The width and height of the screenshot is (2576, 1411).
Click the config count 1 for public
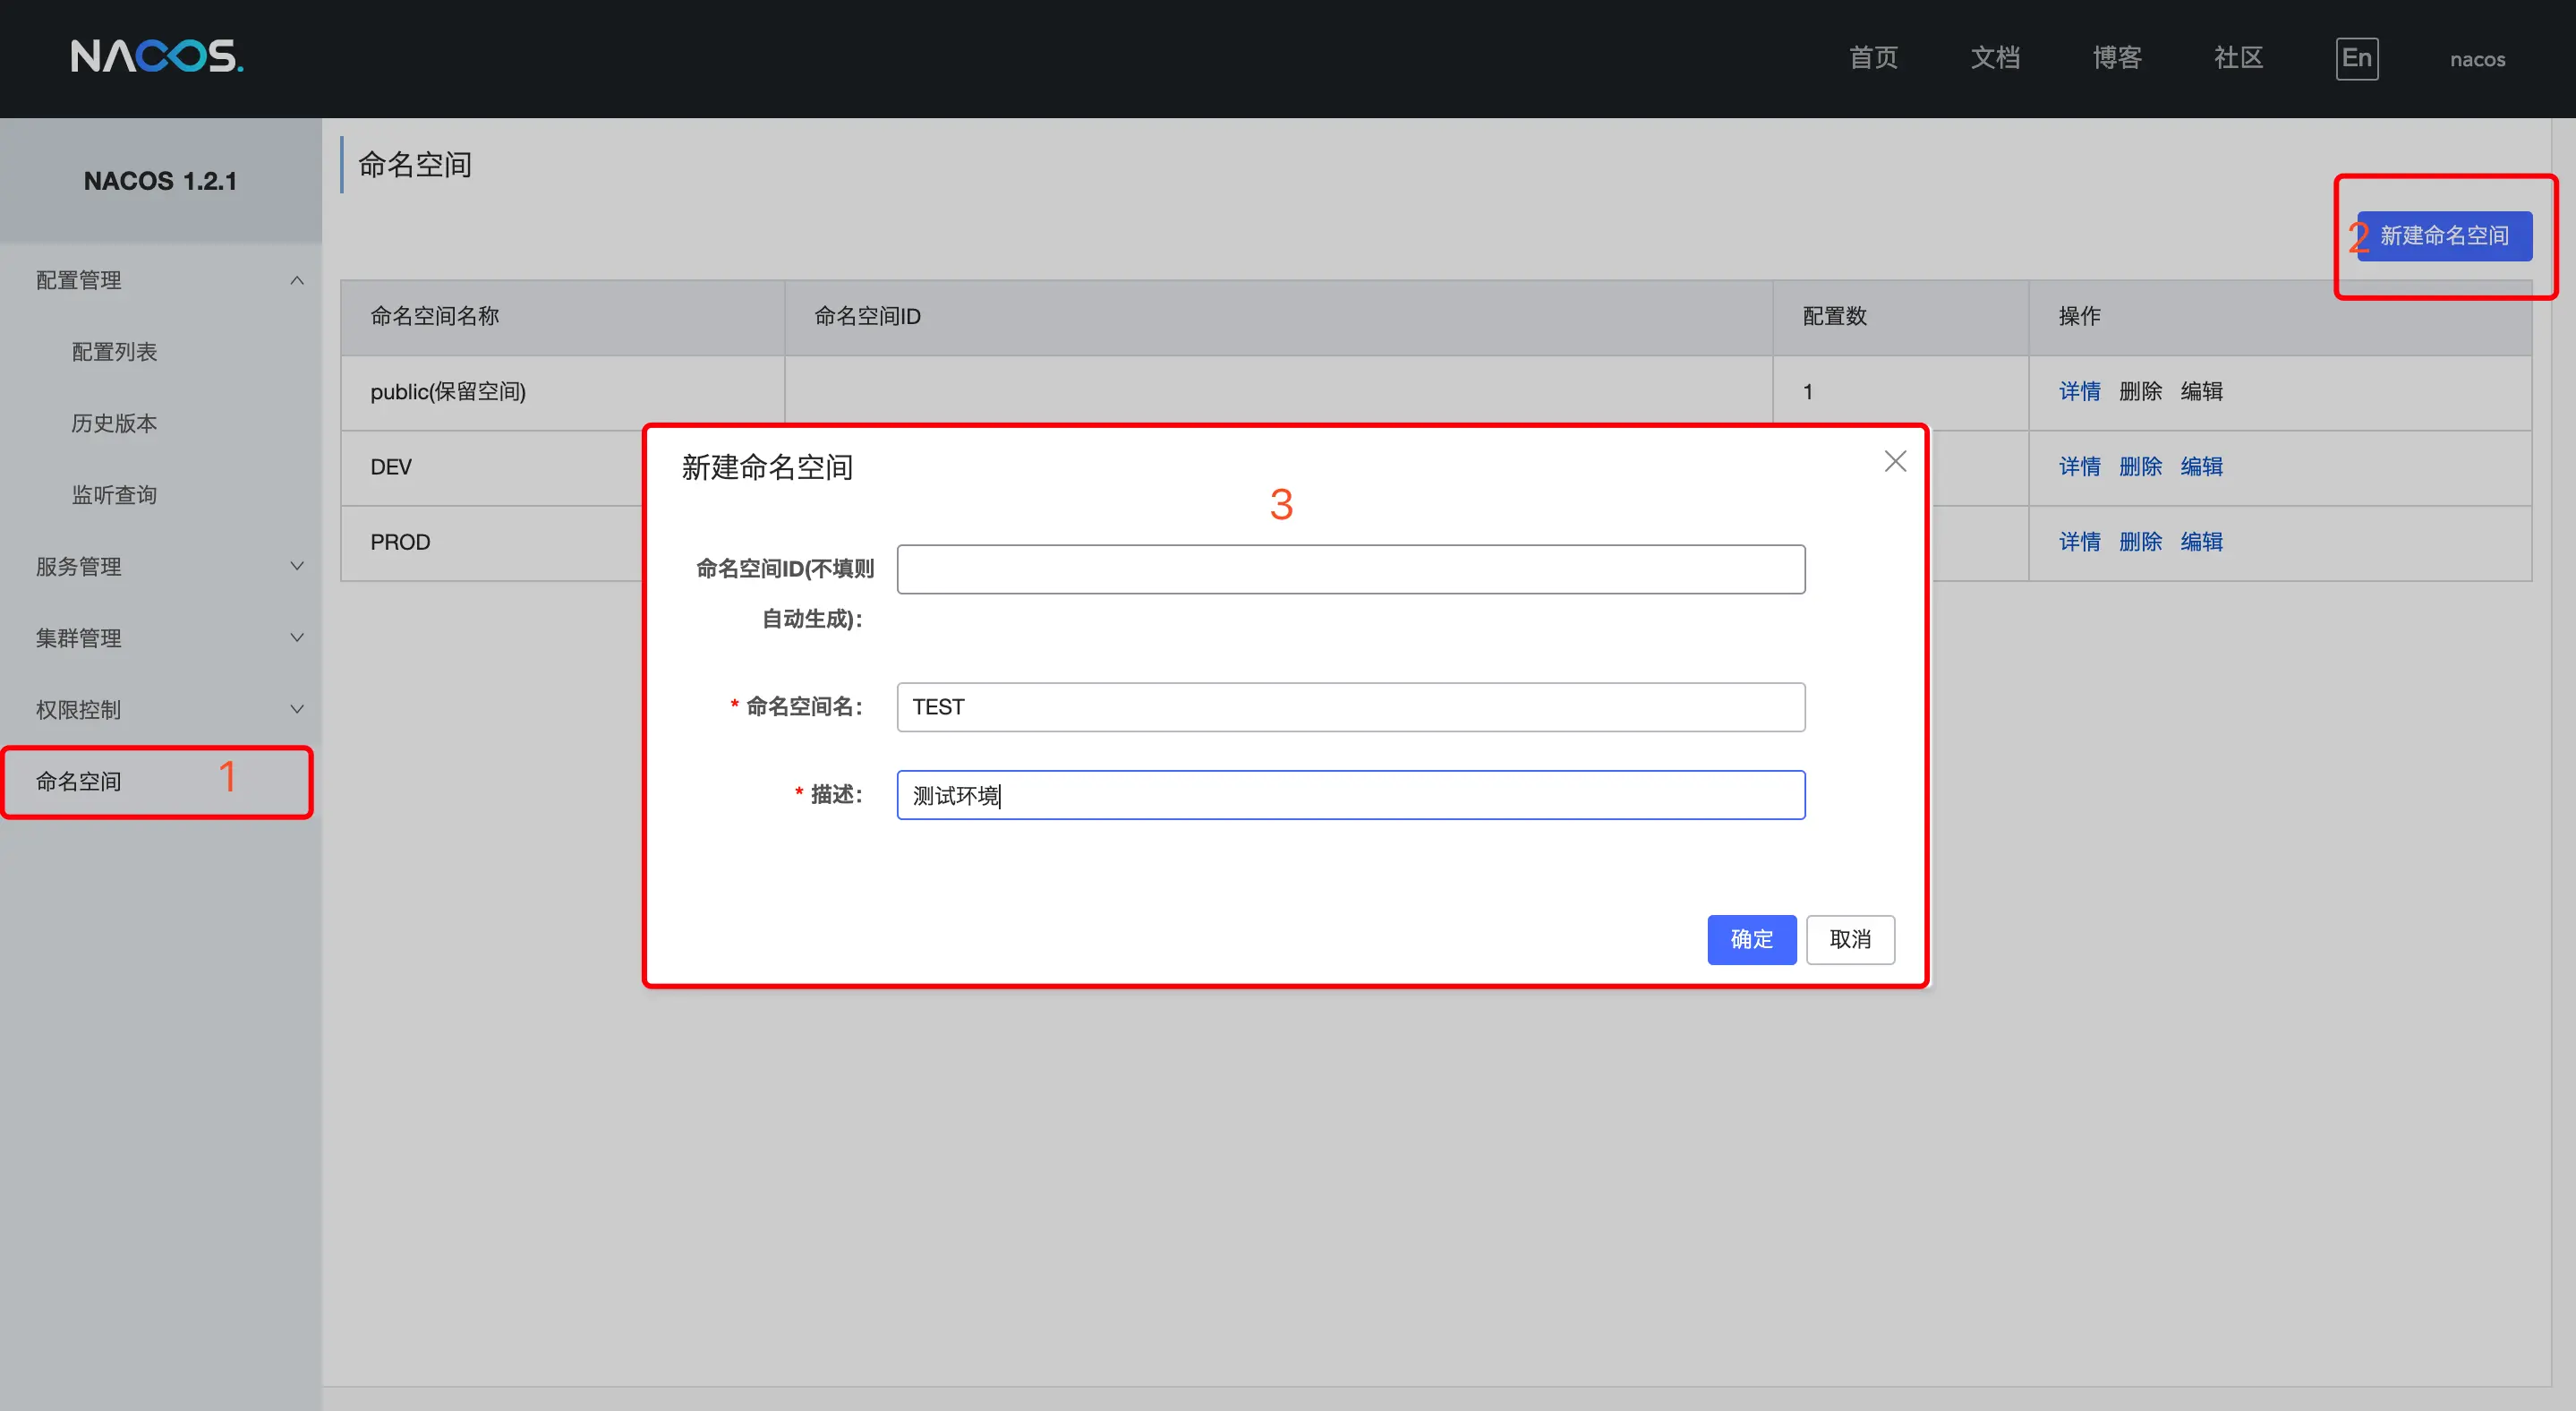pos(1807,392)
